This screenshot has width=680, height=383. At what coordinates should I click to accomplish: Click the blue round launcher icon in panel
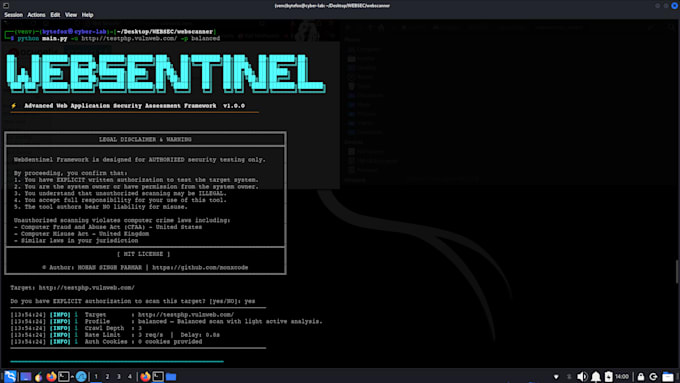[x=81, y=376]
